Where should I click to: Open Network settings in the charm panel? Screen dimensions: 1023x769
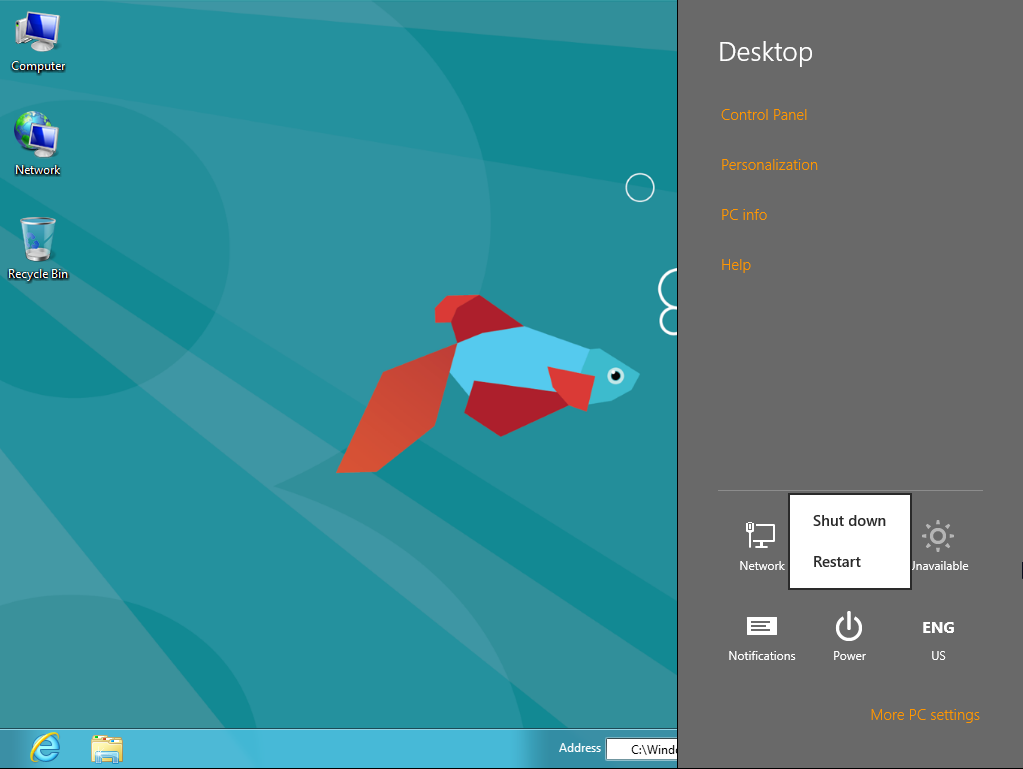761,547
